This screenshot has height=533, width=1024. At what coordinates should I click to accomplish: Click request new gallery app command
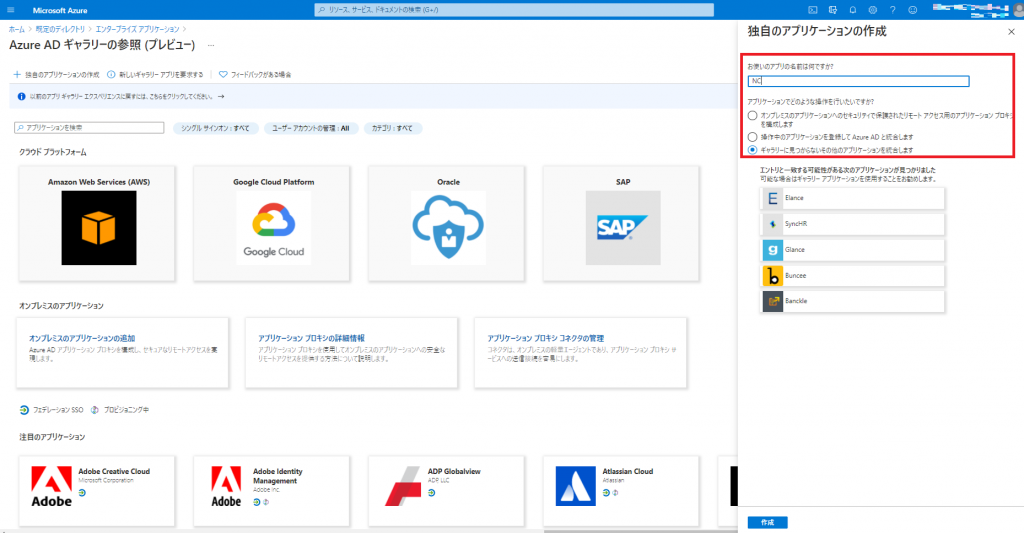[155, 74]
